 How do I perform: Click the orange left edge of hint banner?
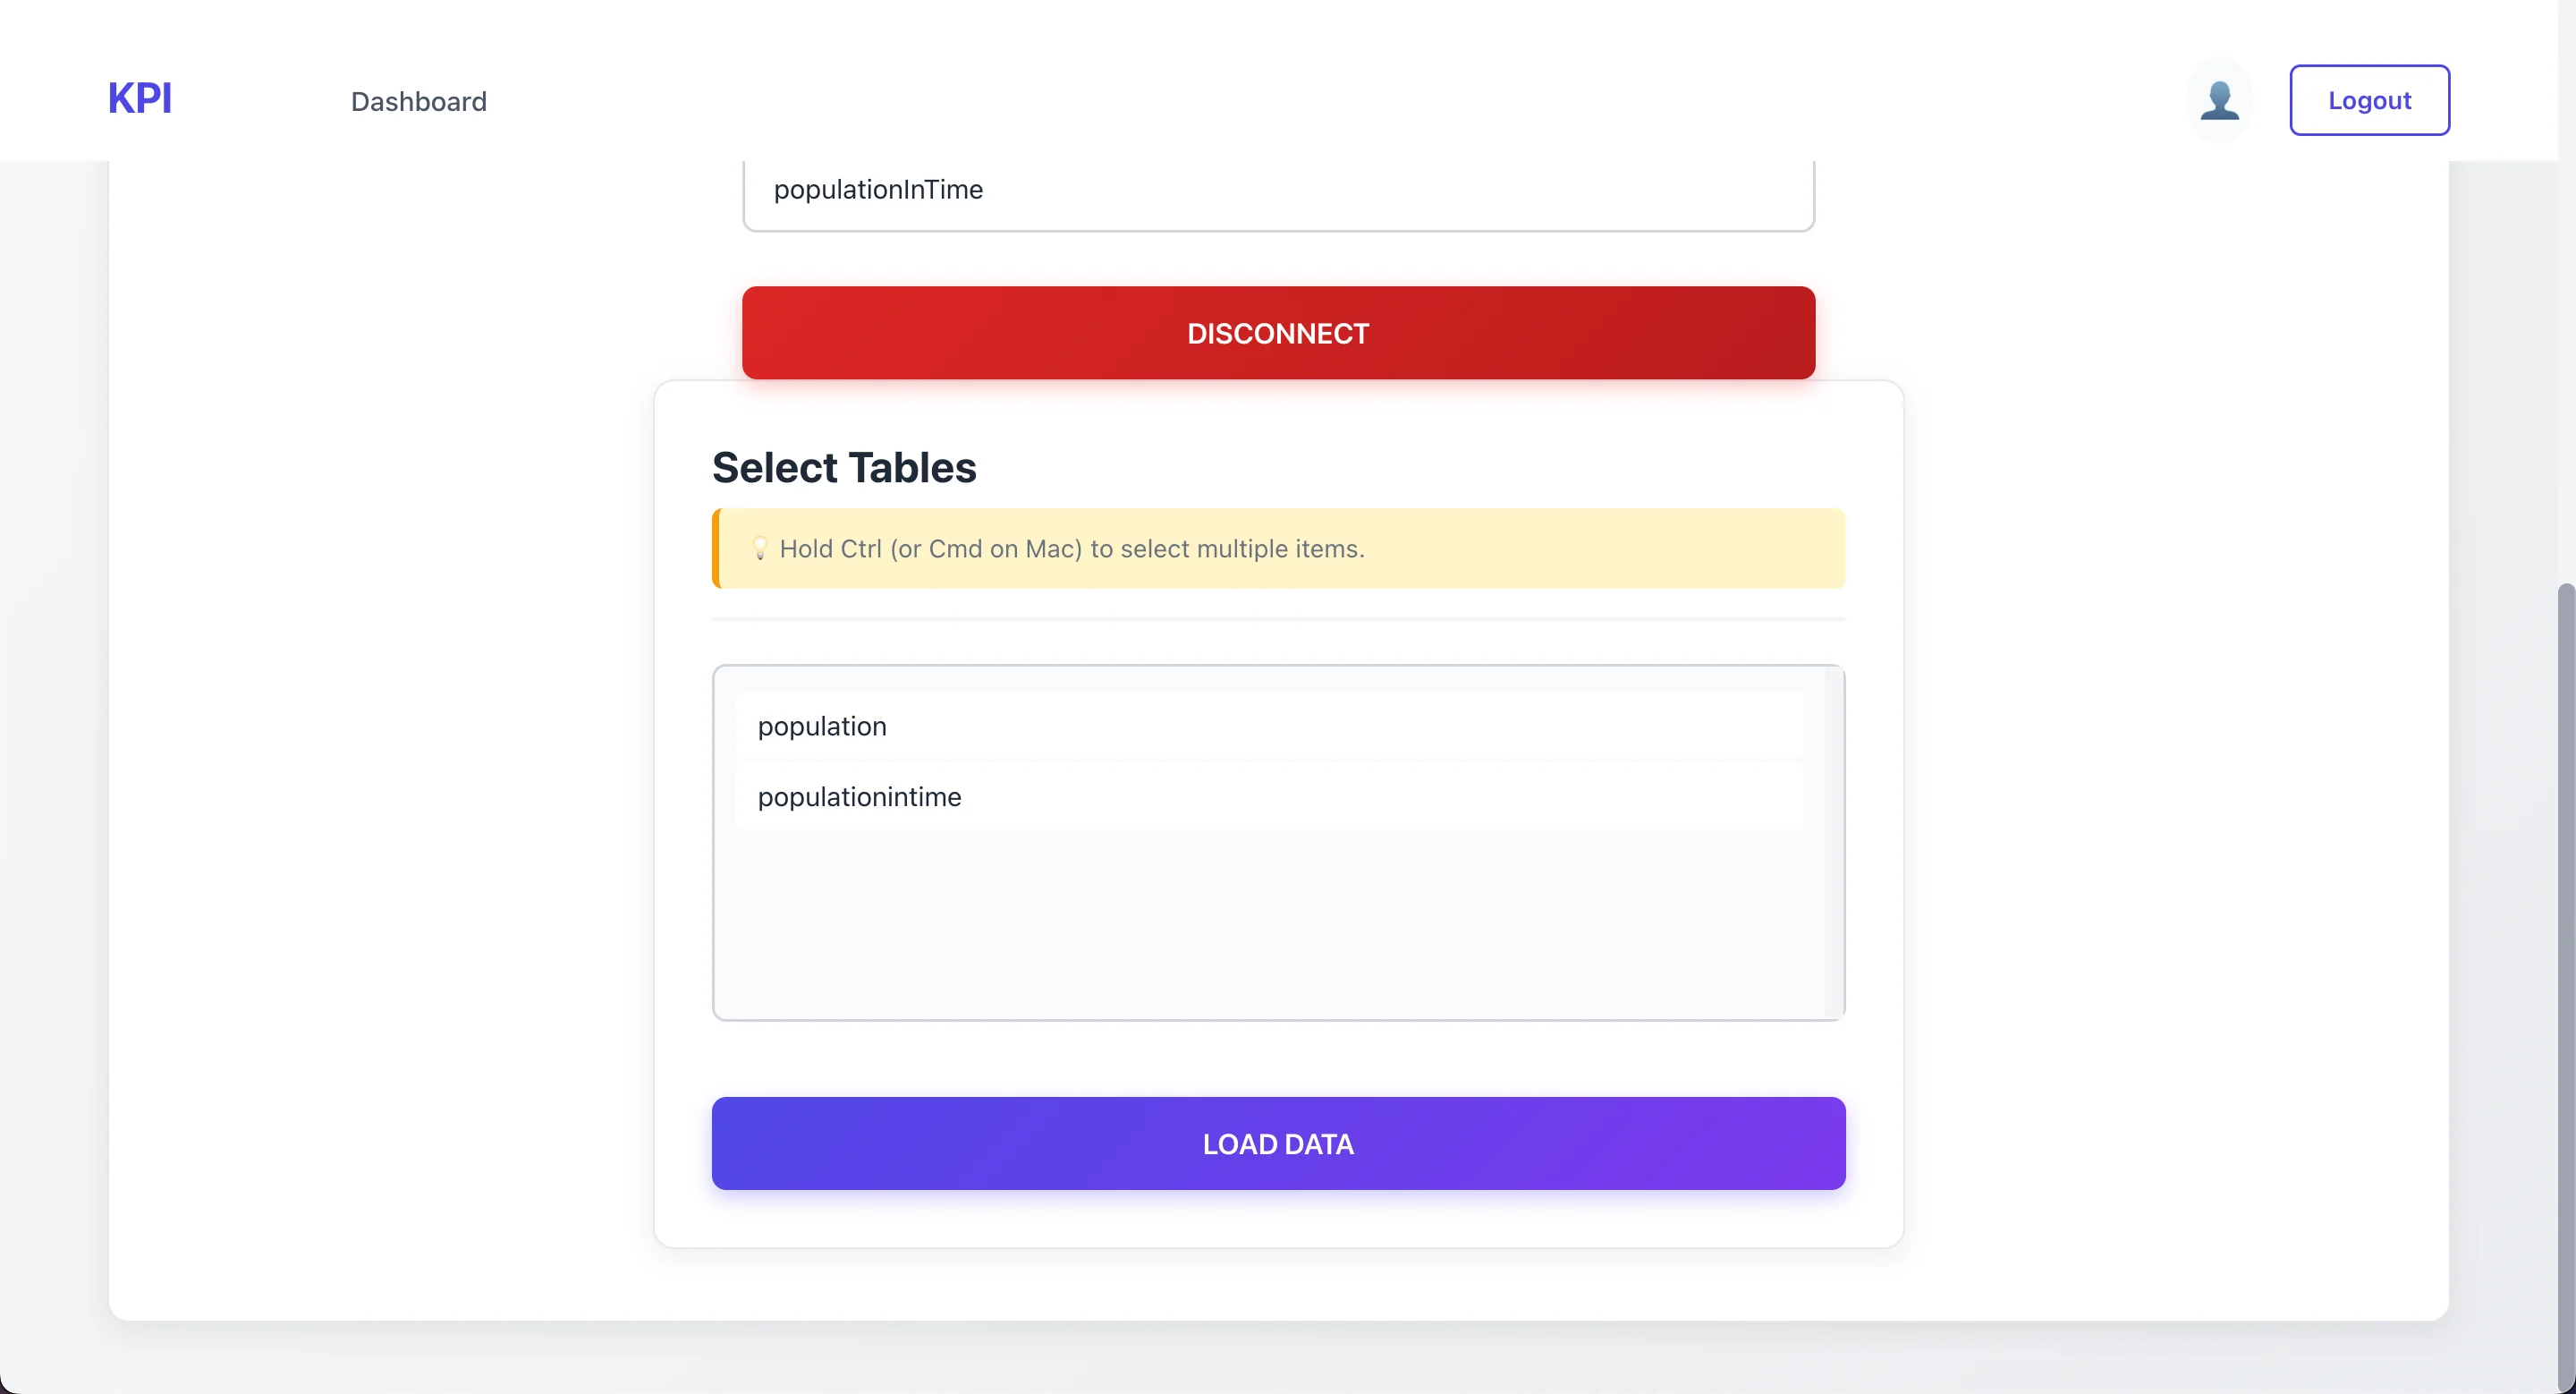click(x=716, y=549)
